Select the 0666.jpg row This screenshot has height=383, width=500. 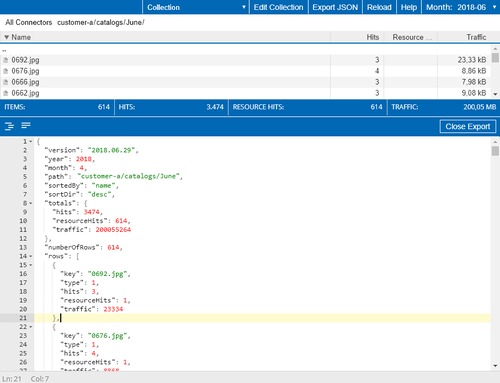click(x=245, y=82)
